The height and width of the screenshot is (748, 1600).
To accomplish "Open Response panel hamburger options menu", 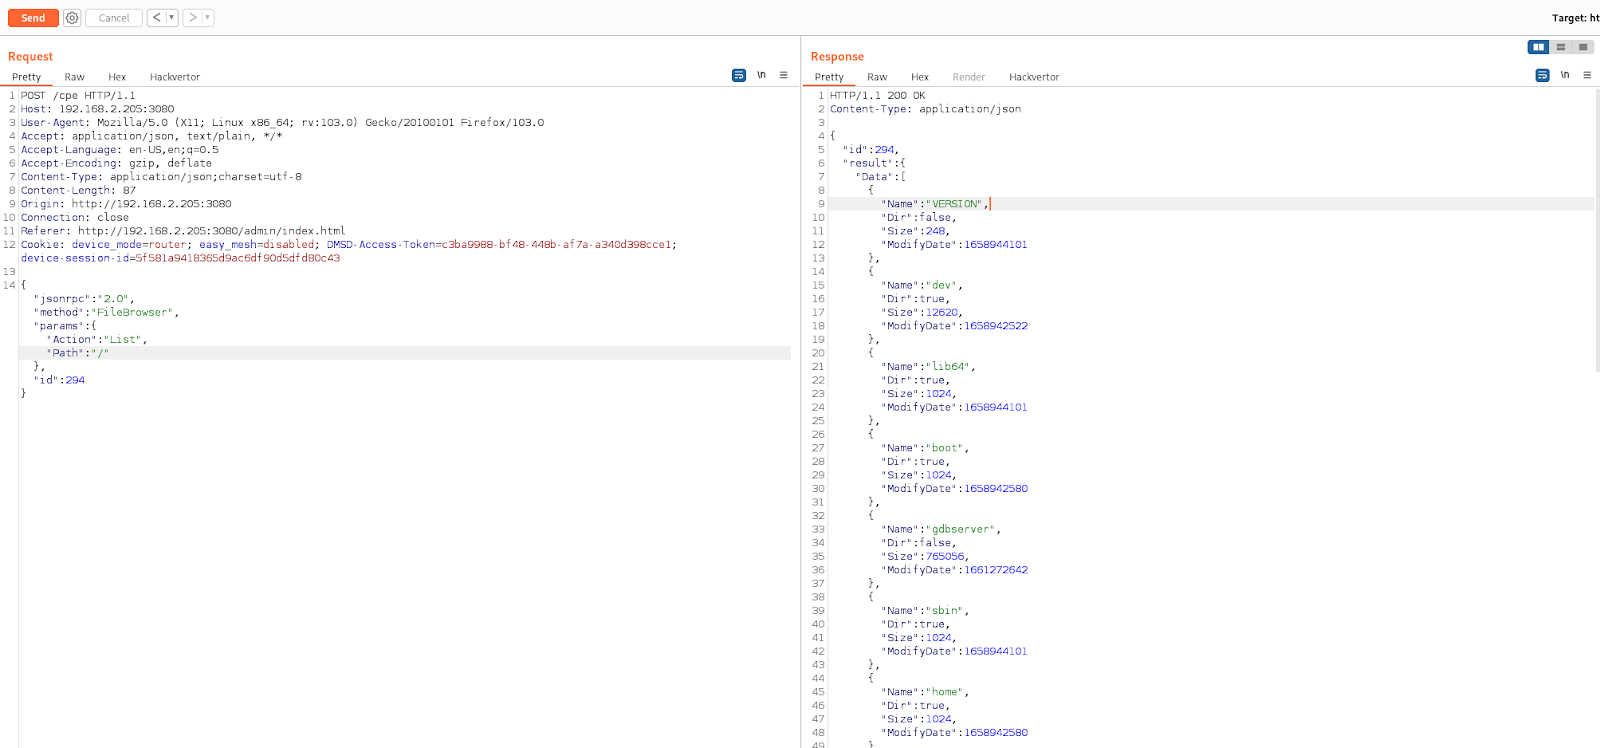I will 1587,75.
